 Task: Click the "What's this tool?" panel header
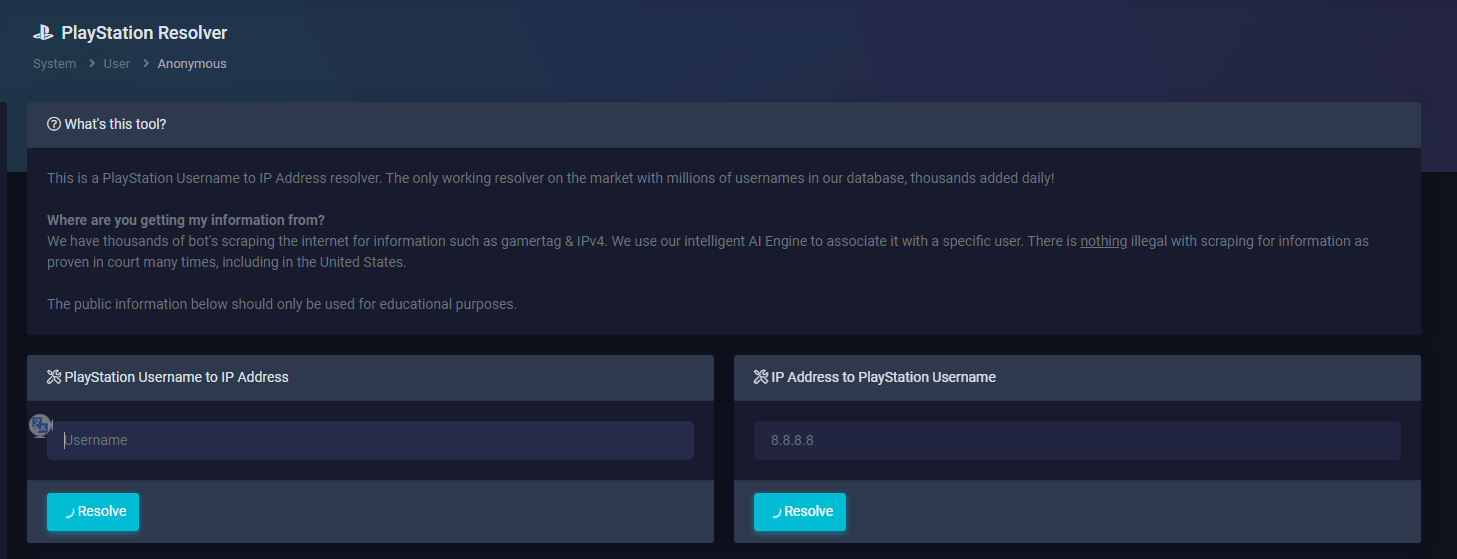coord(115,124)
